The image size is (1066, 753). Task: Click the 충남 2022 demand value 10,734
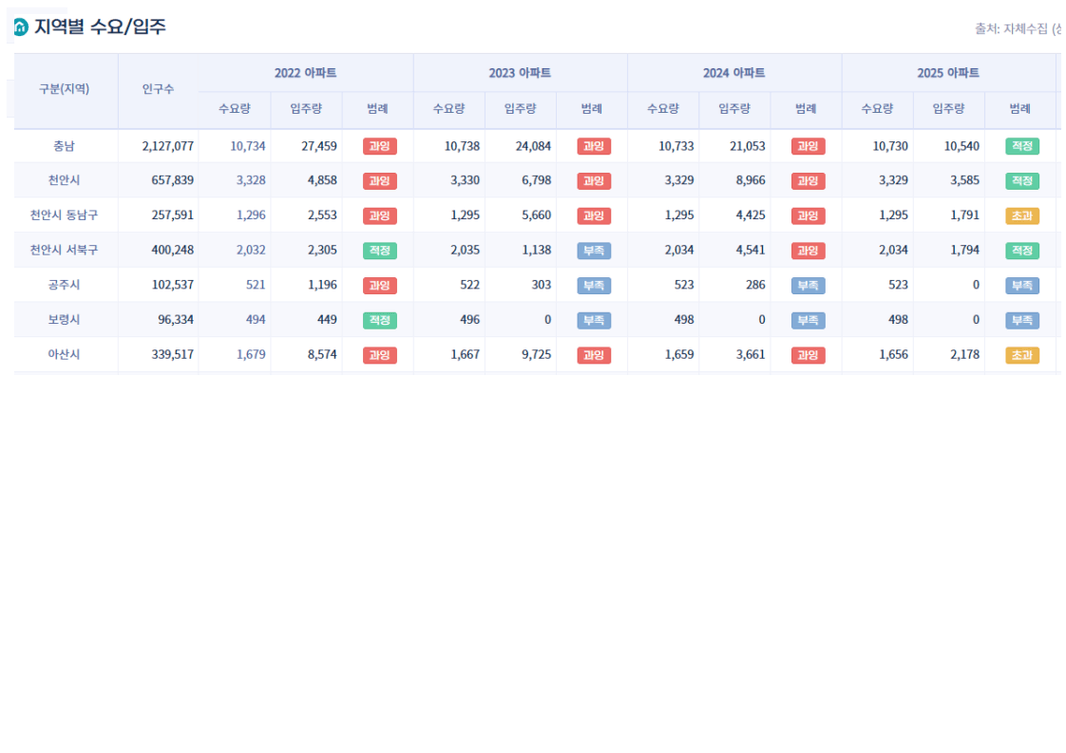pos(247,146)
